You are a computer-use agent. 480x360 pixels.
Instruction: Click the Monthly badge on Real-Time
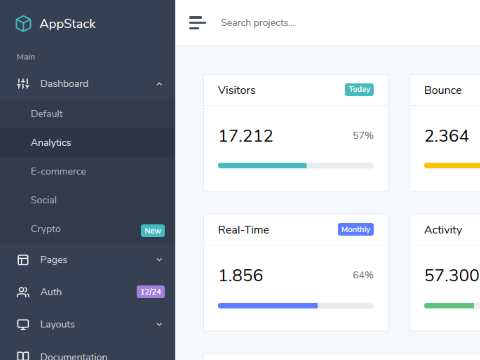coord(356,229)
